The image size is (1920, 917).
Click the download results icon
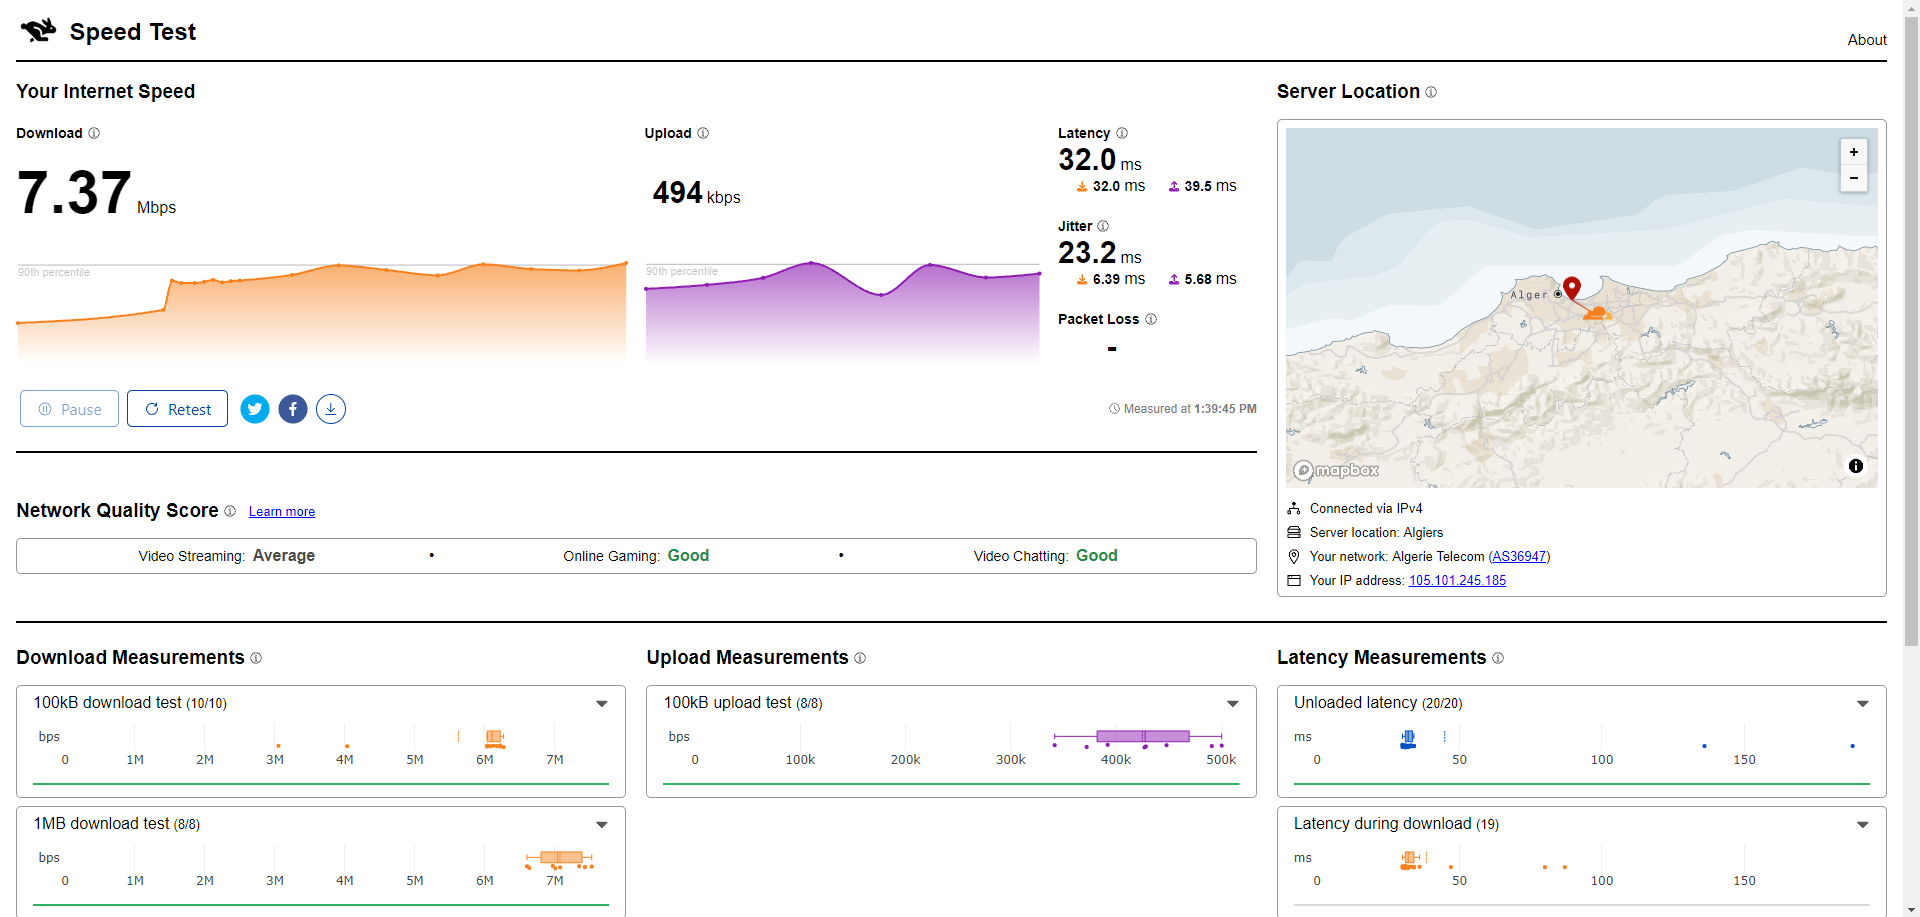point(331,409)
